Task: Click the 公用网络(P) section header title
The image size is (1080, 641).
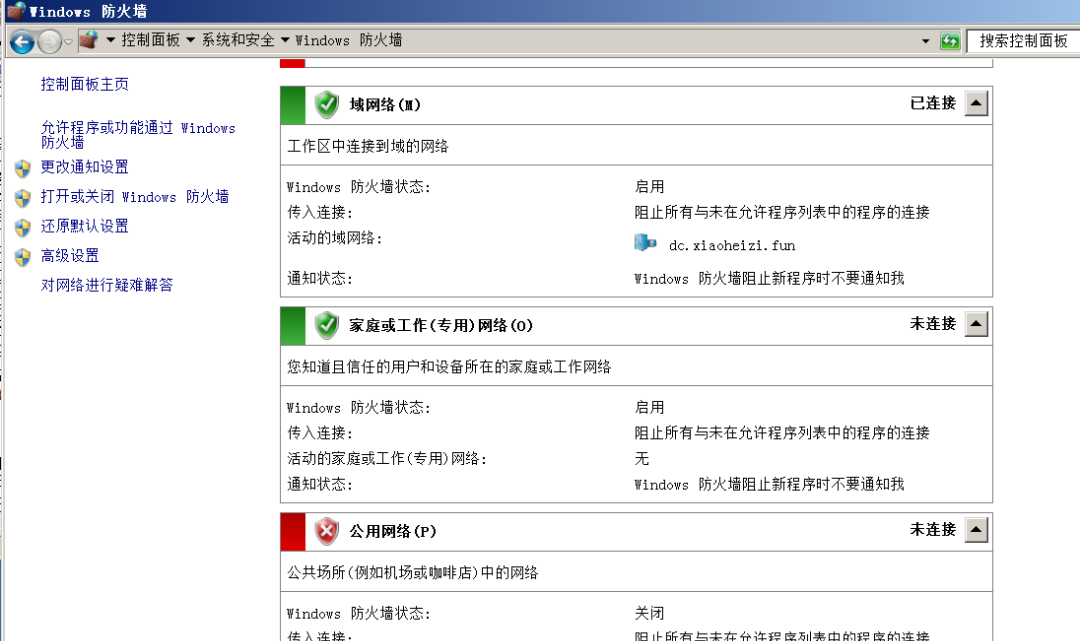Action: [393, 531]
